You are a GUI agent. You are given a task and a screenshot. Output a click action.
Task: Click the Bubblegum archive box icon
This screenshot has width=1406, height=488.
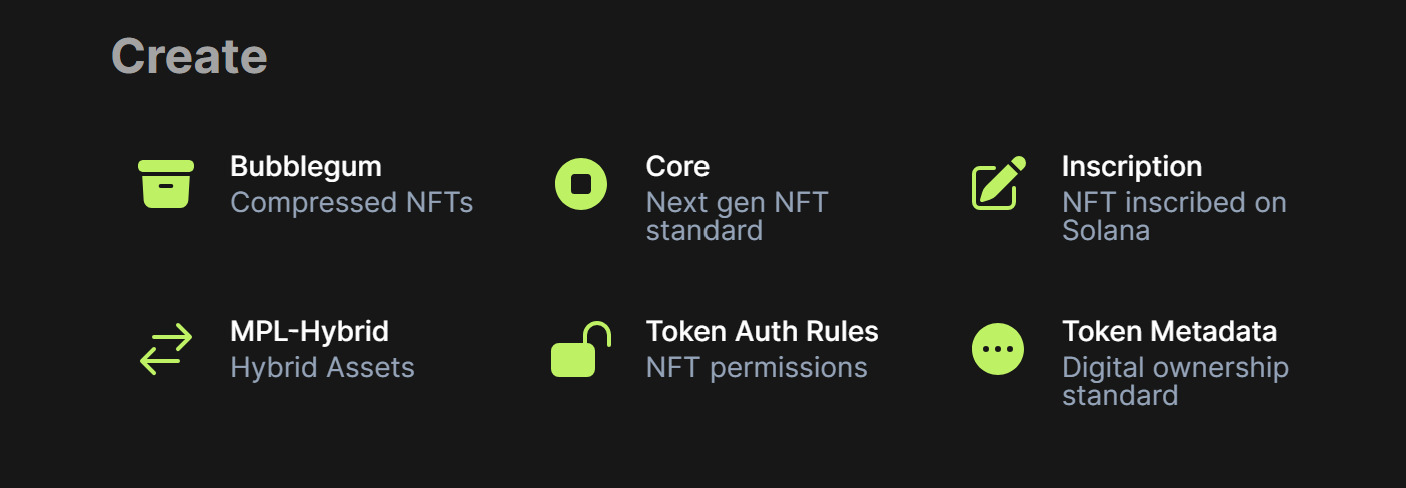[166, 184]
